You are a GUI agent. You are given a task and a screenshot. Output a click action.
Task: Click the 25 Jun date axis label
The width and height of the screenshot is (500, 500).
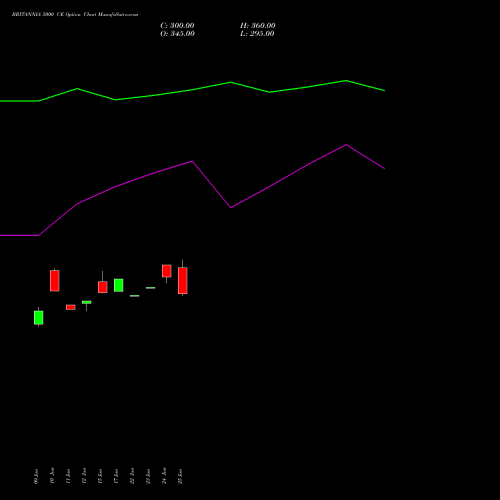[180, 476]
